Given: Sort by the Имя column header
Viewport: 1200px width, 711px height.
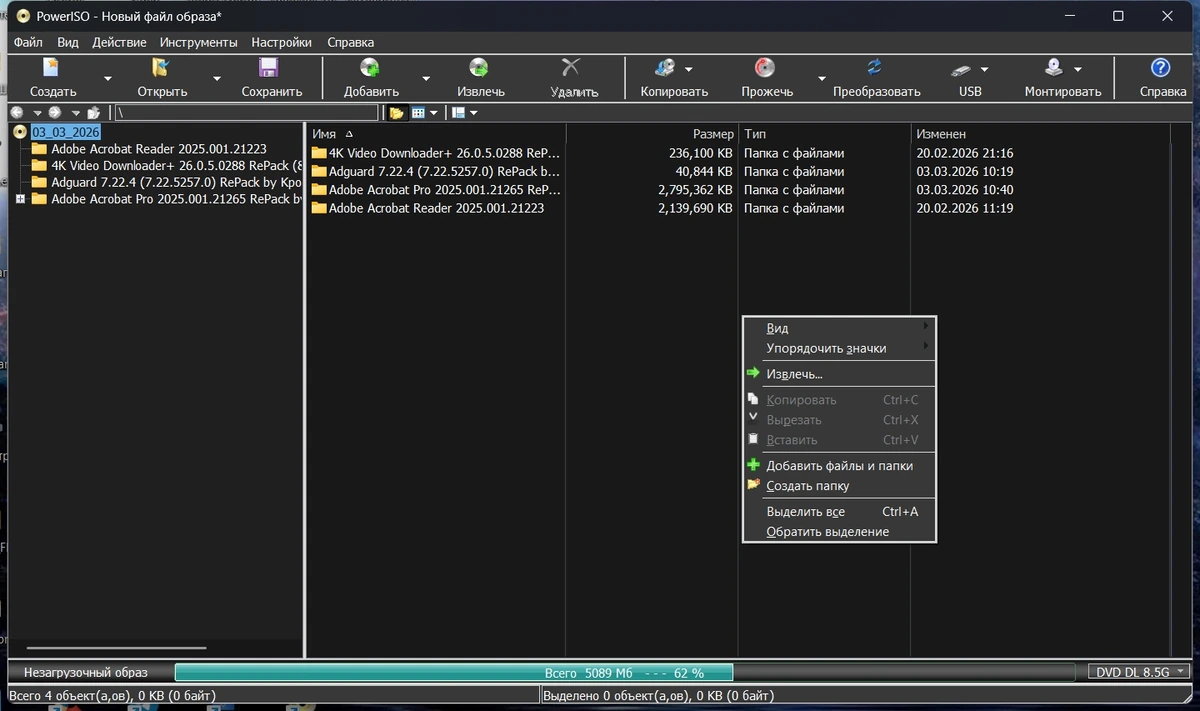Looking at the screenshot, I should point(436,133).
